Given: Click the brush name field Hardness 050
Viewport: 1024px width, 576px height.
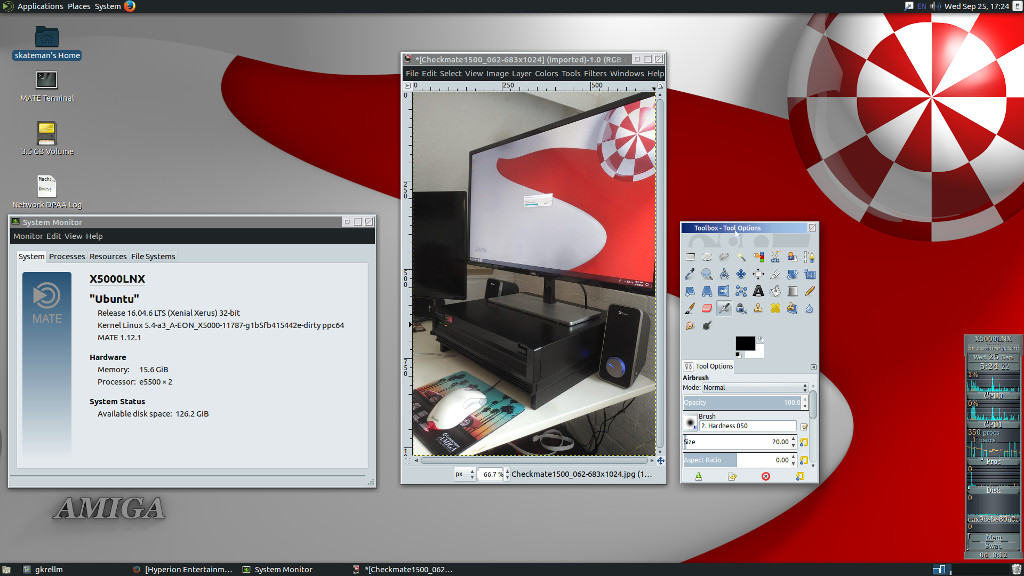Looking at the screenshot, I should (x=748, y=426).
